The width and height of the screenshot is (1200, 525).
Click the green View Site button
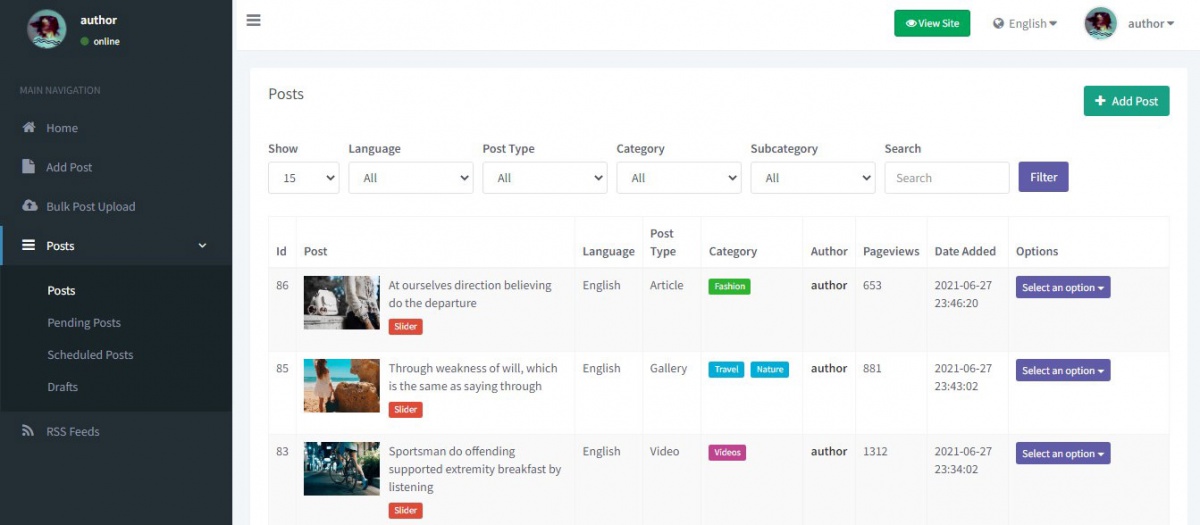931,23
